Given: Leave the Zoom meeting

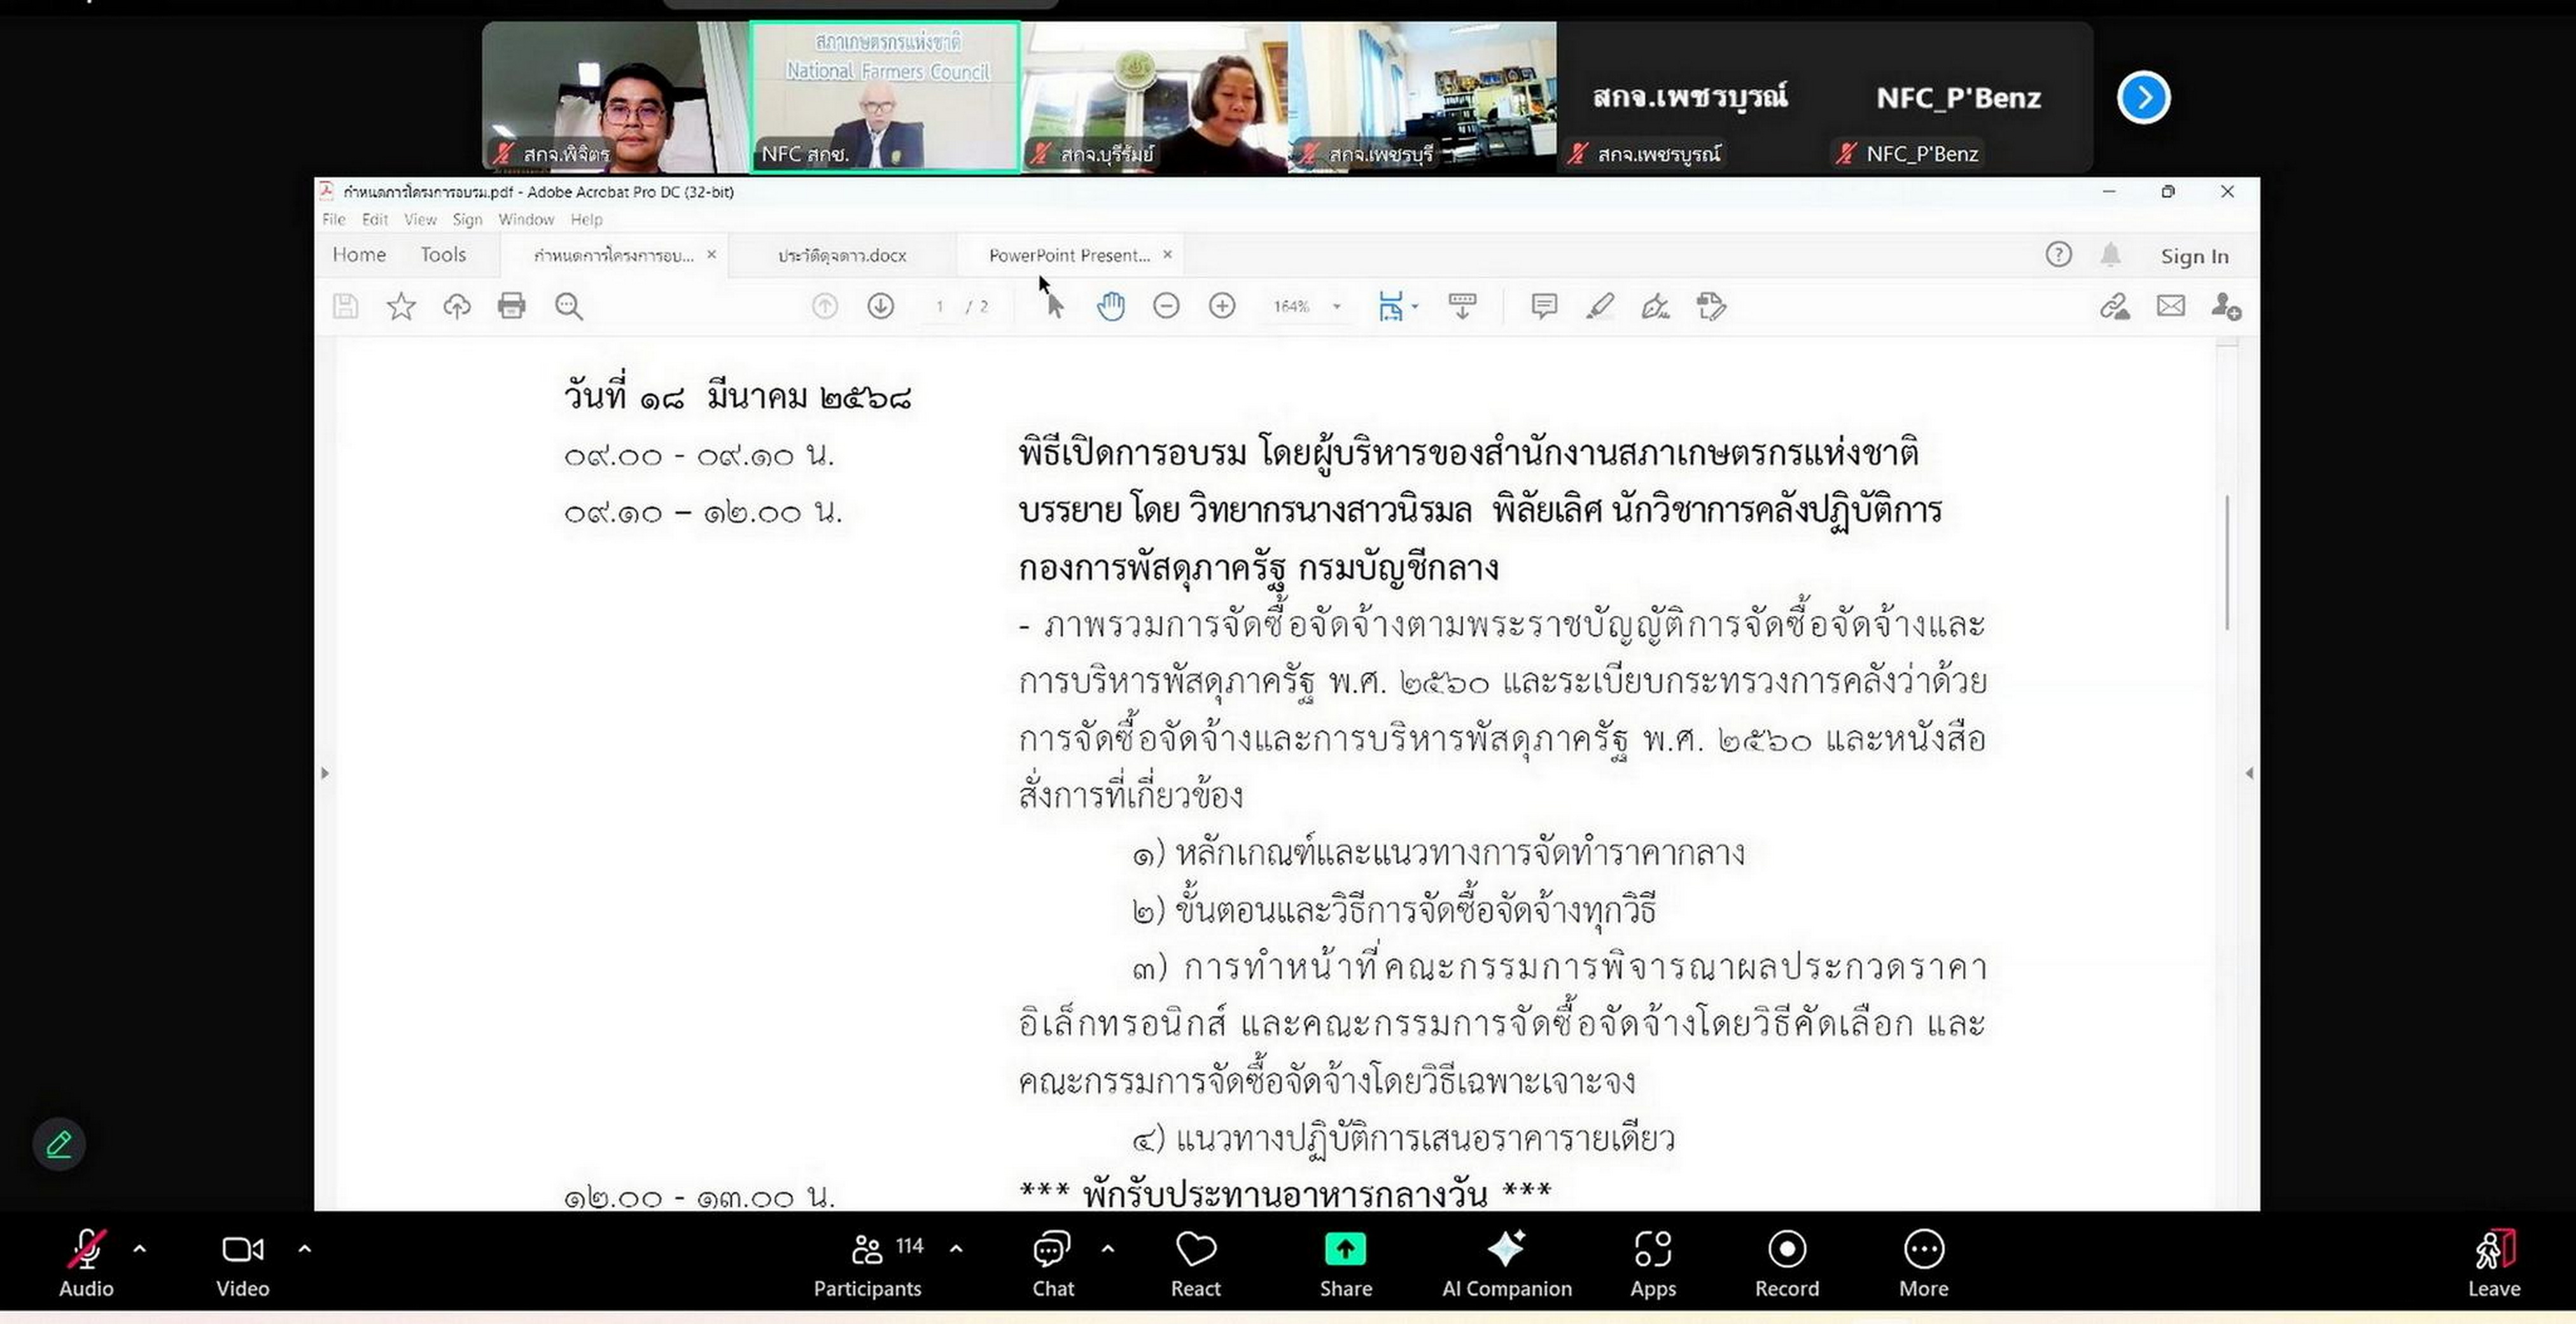Looking at the screenshot, I should pyautogui.click(x=2494, y=1264).
